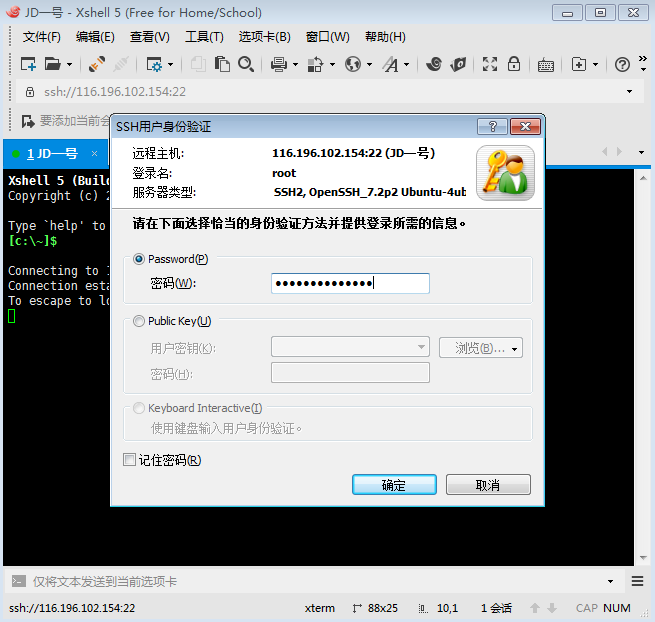The height and width of the screenshot is (622, 655).
Task: Click the 浏览(B)... button
Action: [481, 348]
